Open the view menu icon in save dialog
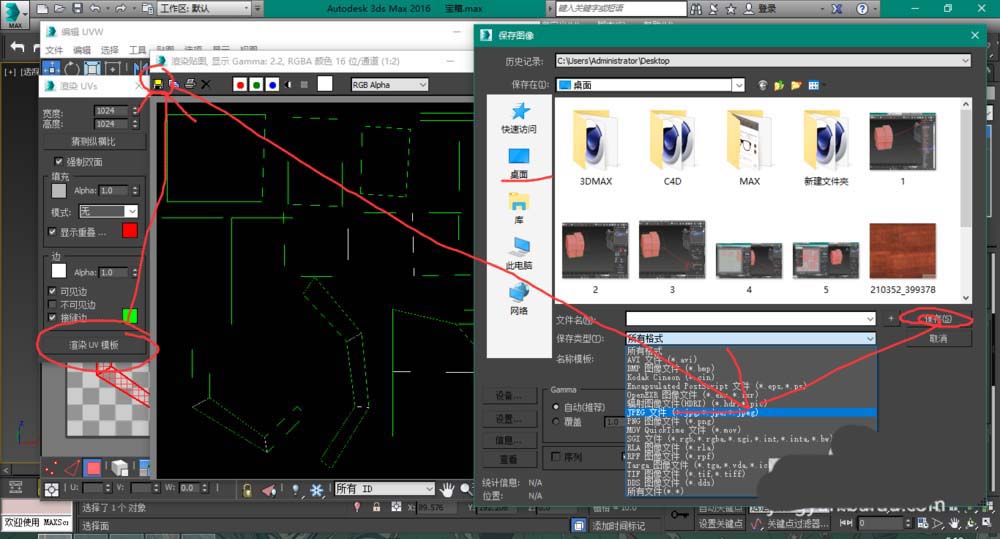 814,86
